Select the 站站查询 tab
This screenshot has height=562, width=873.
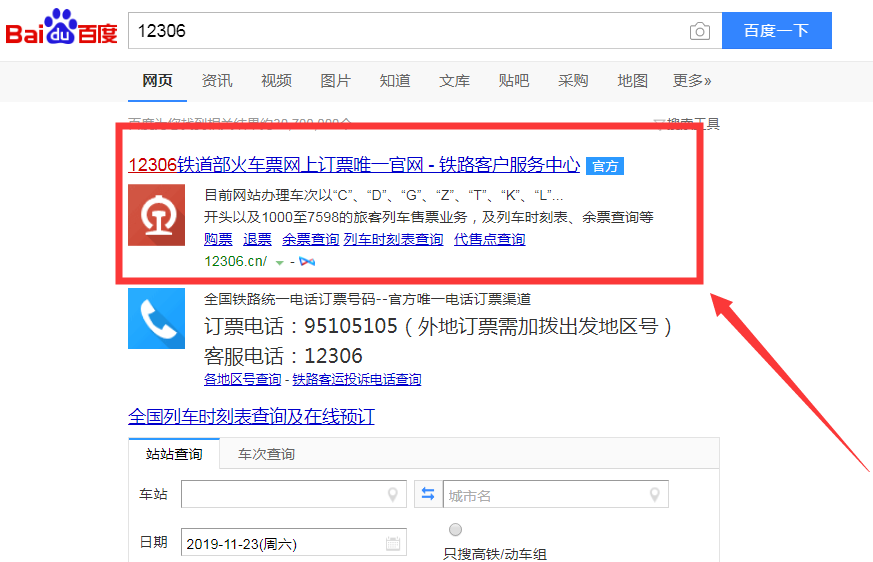click(x=174, y=454)
